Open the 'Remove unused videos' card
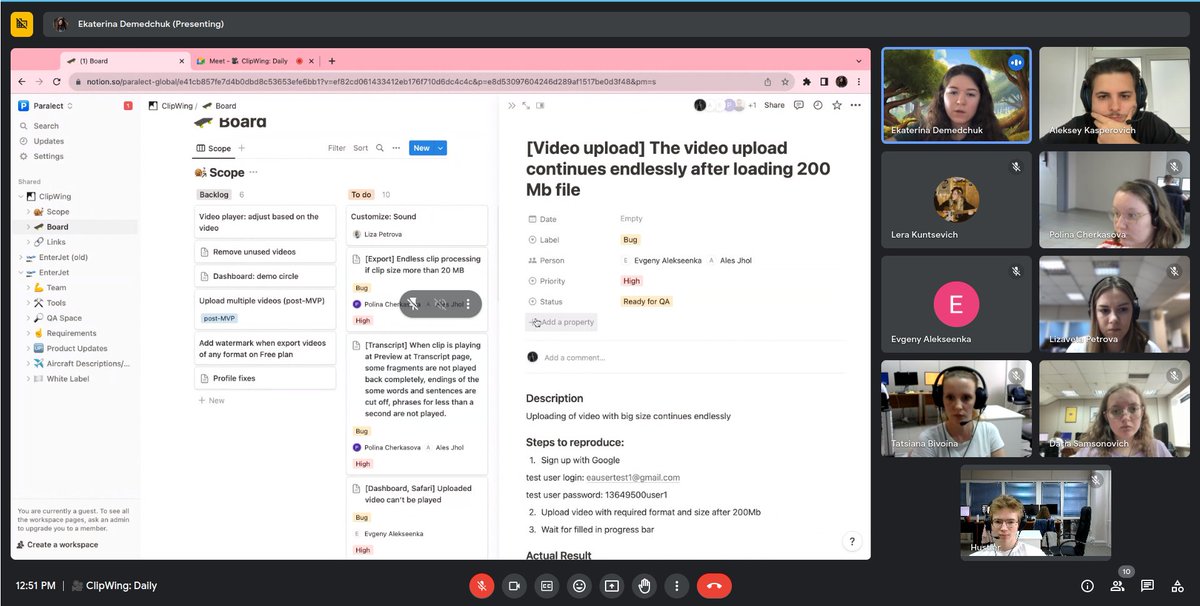The image size is (1200, 606). click(x=265, y=252)
